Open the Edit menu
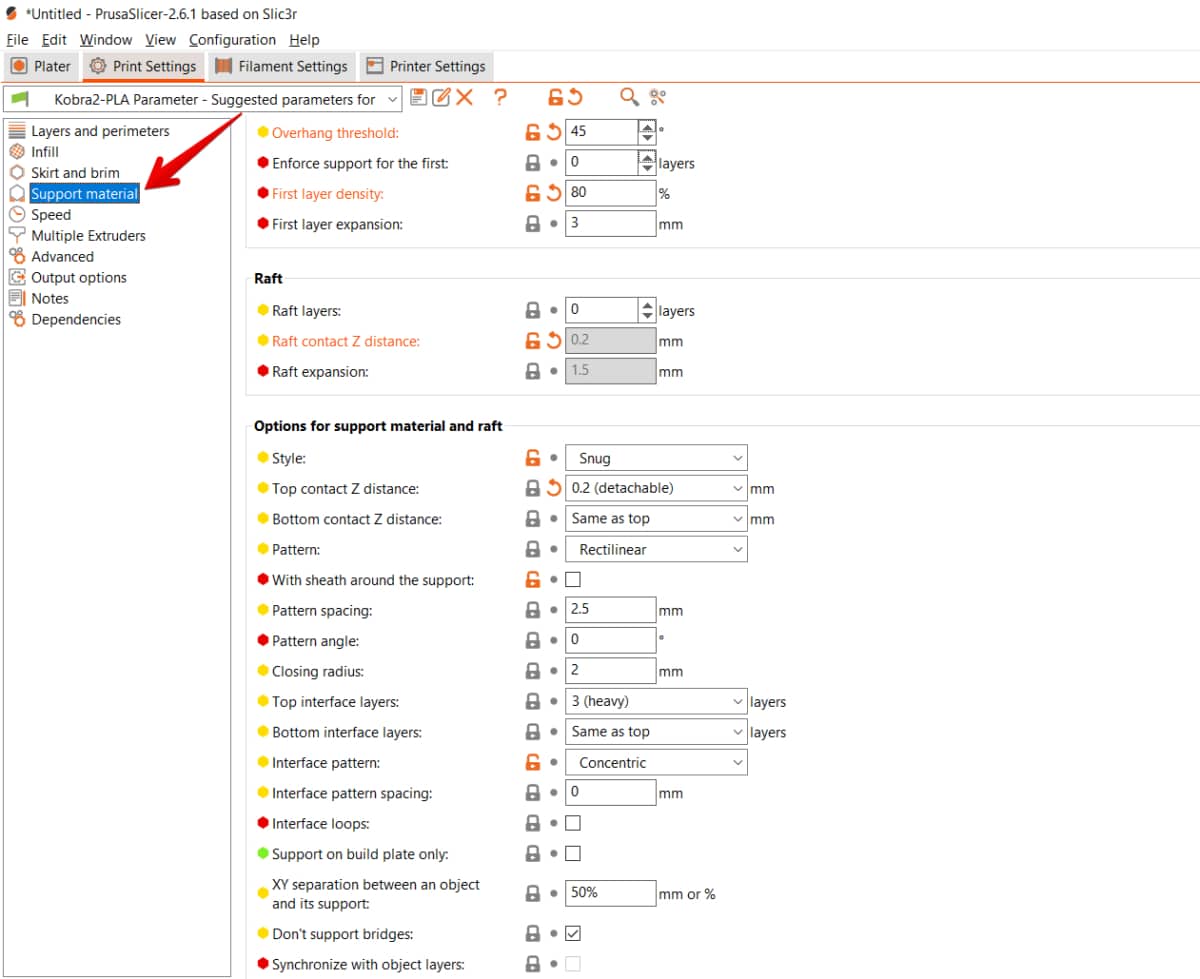This screenshot has width=1200, height=979. coord(54,39)
